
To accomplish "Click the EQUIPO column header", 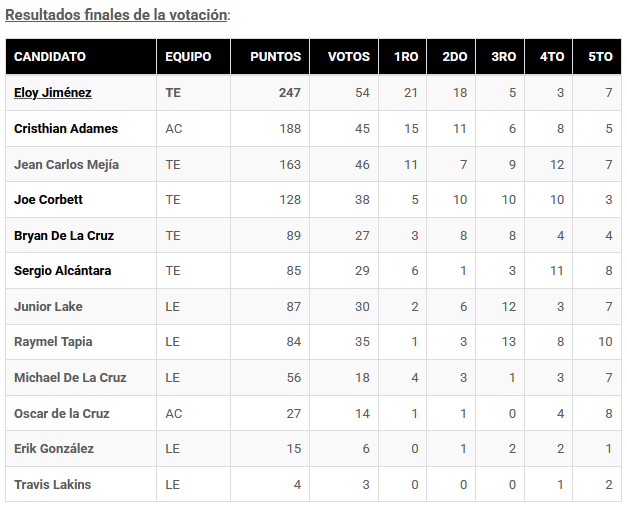I will click(x=188, y=57).
